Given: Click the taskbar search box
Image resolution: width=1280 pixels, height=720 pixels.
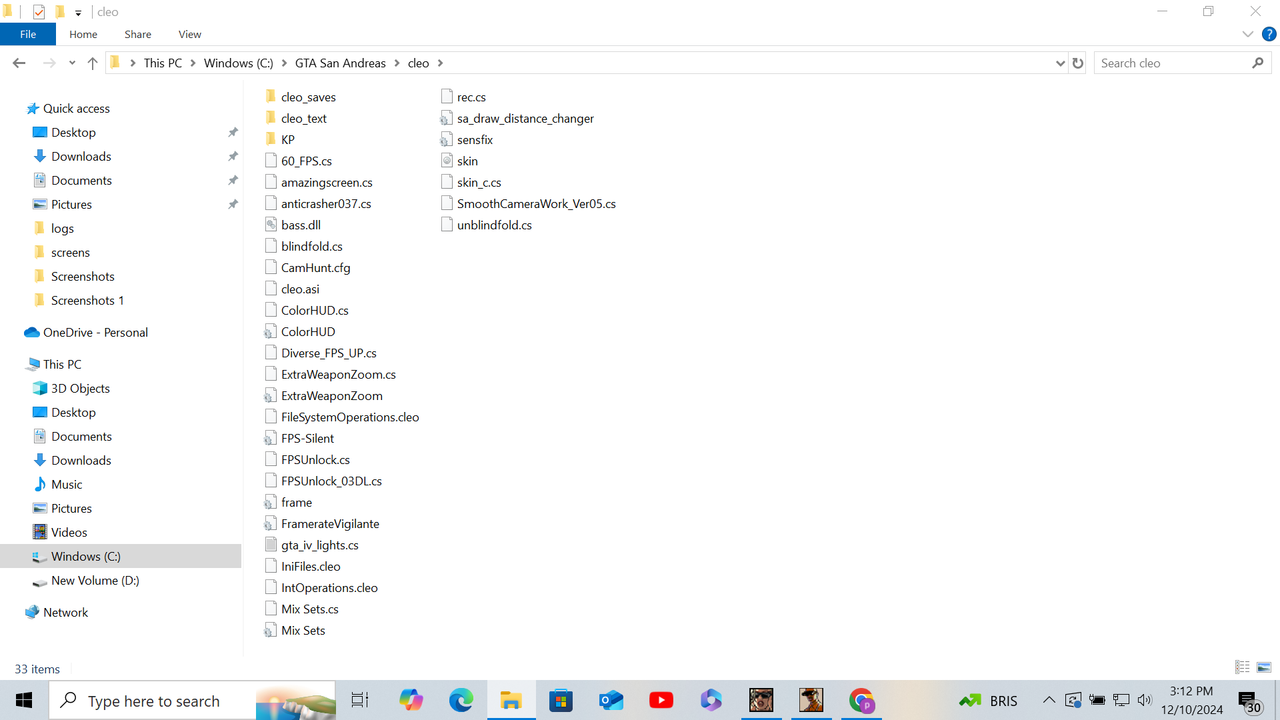Looking at the screenshot, I should click(x=192, y=700).
